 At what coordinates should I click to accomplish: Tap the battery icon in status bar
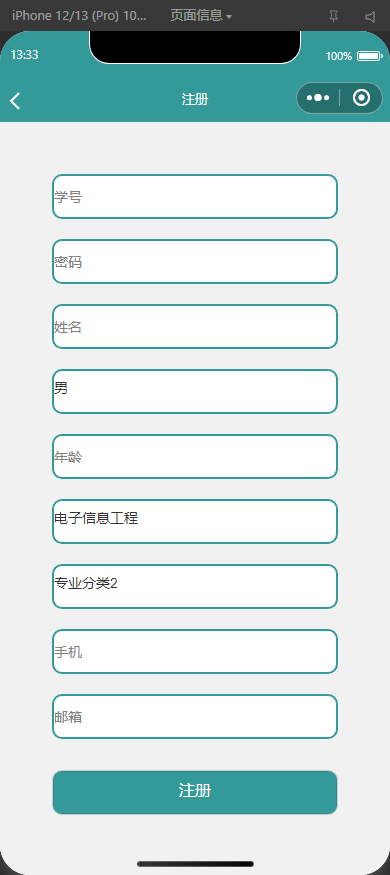(369, 56)
